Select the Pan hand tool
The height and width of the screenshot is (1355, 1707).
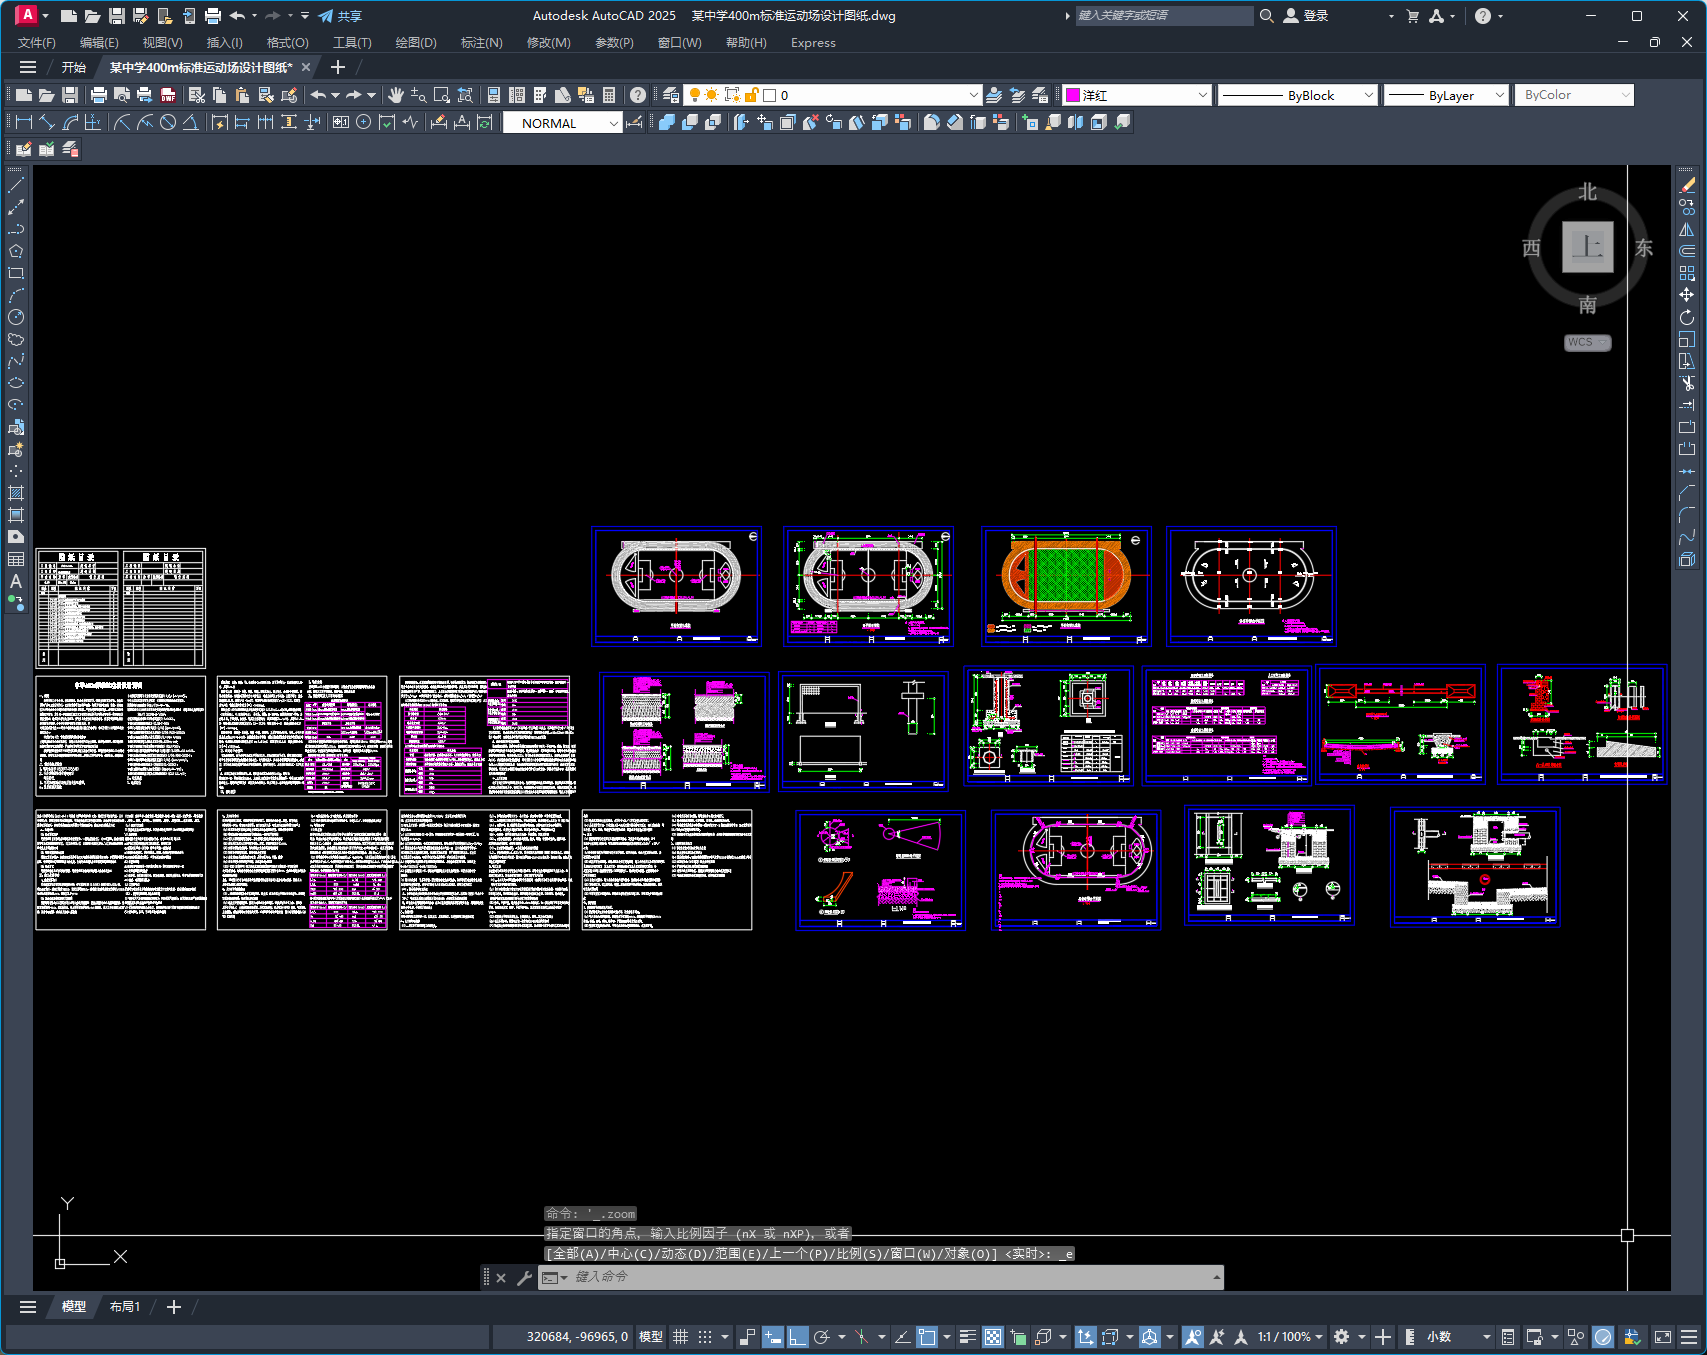tap(396, 95)
